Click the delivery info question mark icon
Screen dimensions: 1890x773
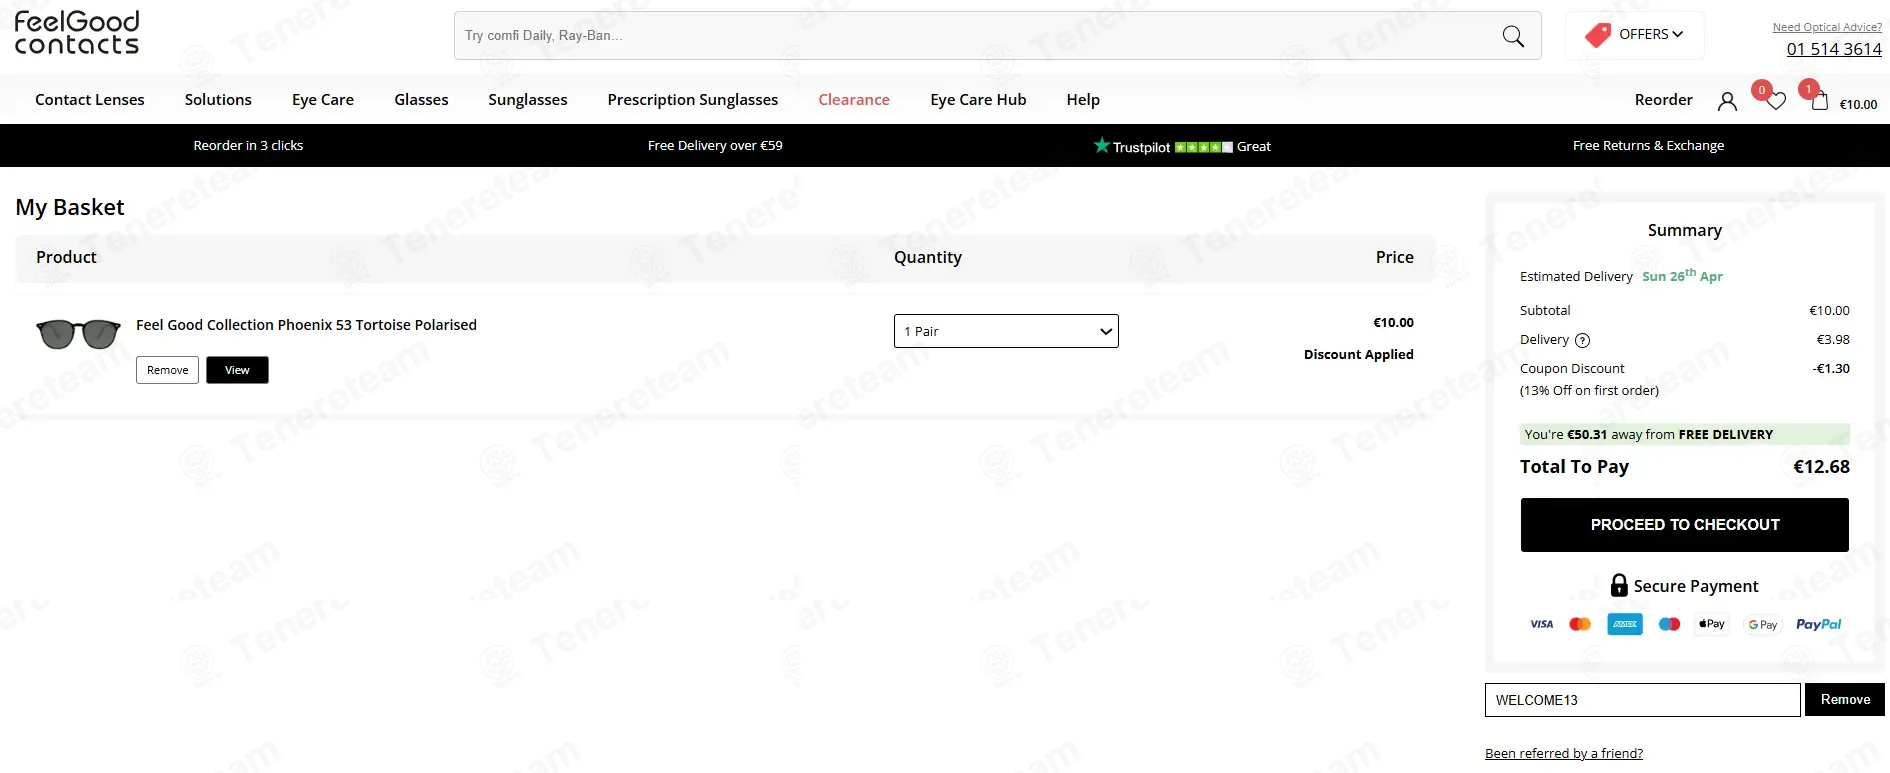1582,340
